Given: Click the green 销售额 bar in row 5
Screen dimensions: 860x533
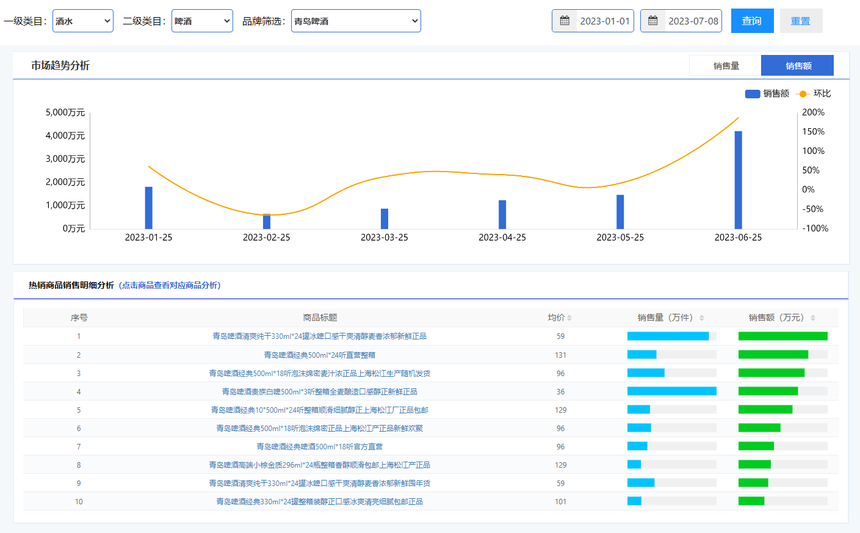Looking at the screenshot, I should pos(765,410).
